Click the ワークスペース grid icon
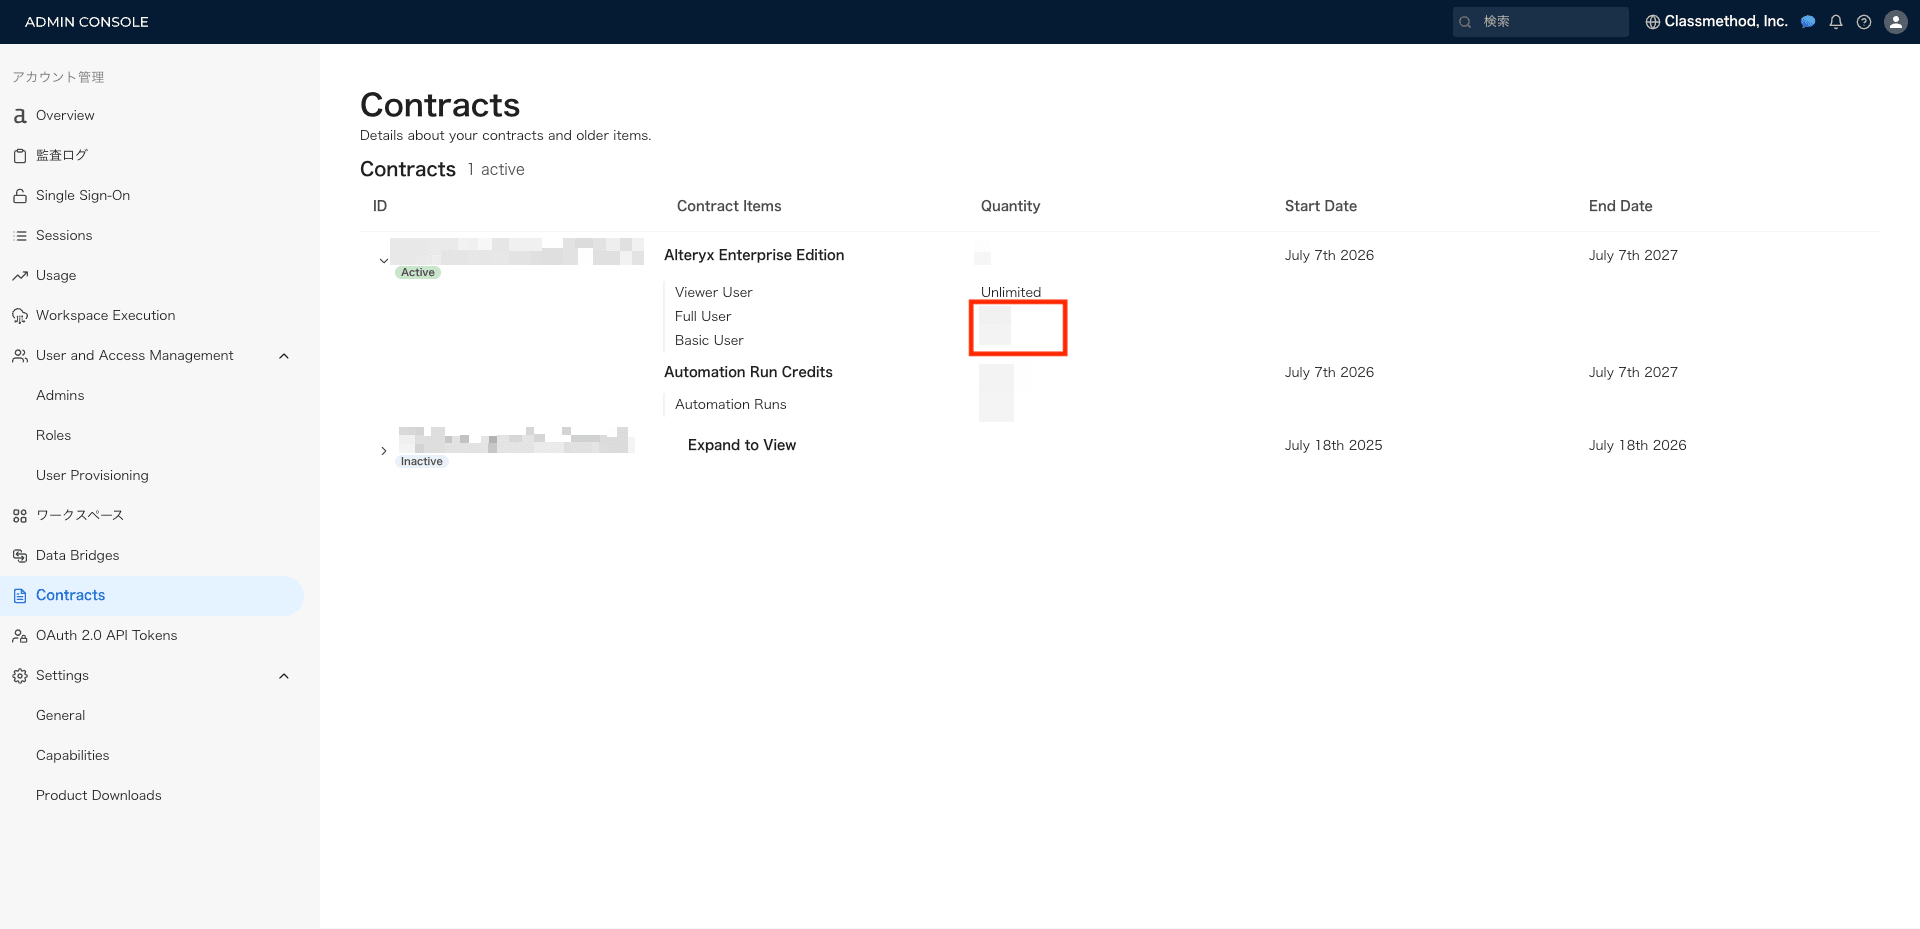 tap(20, 516)
